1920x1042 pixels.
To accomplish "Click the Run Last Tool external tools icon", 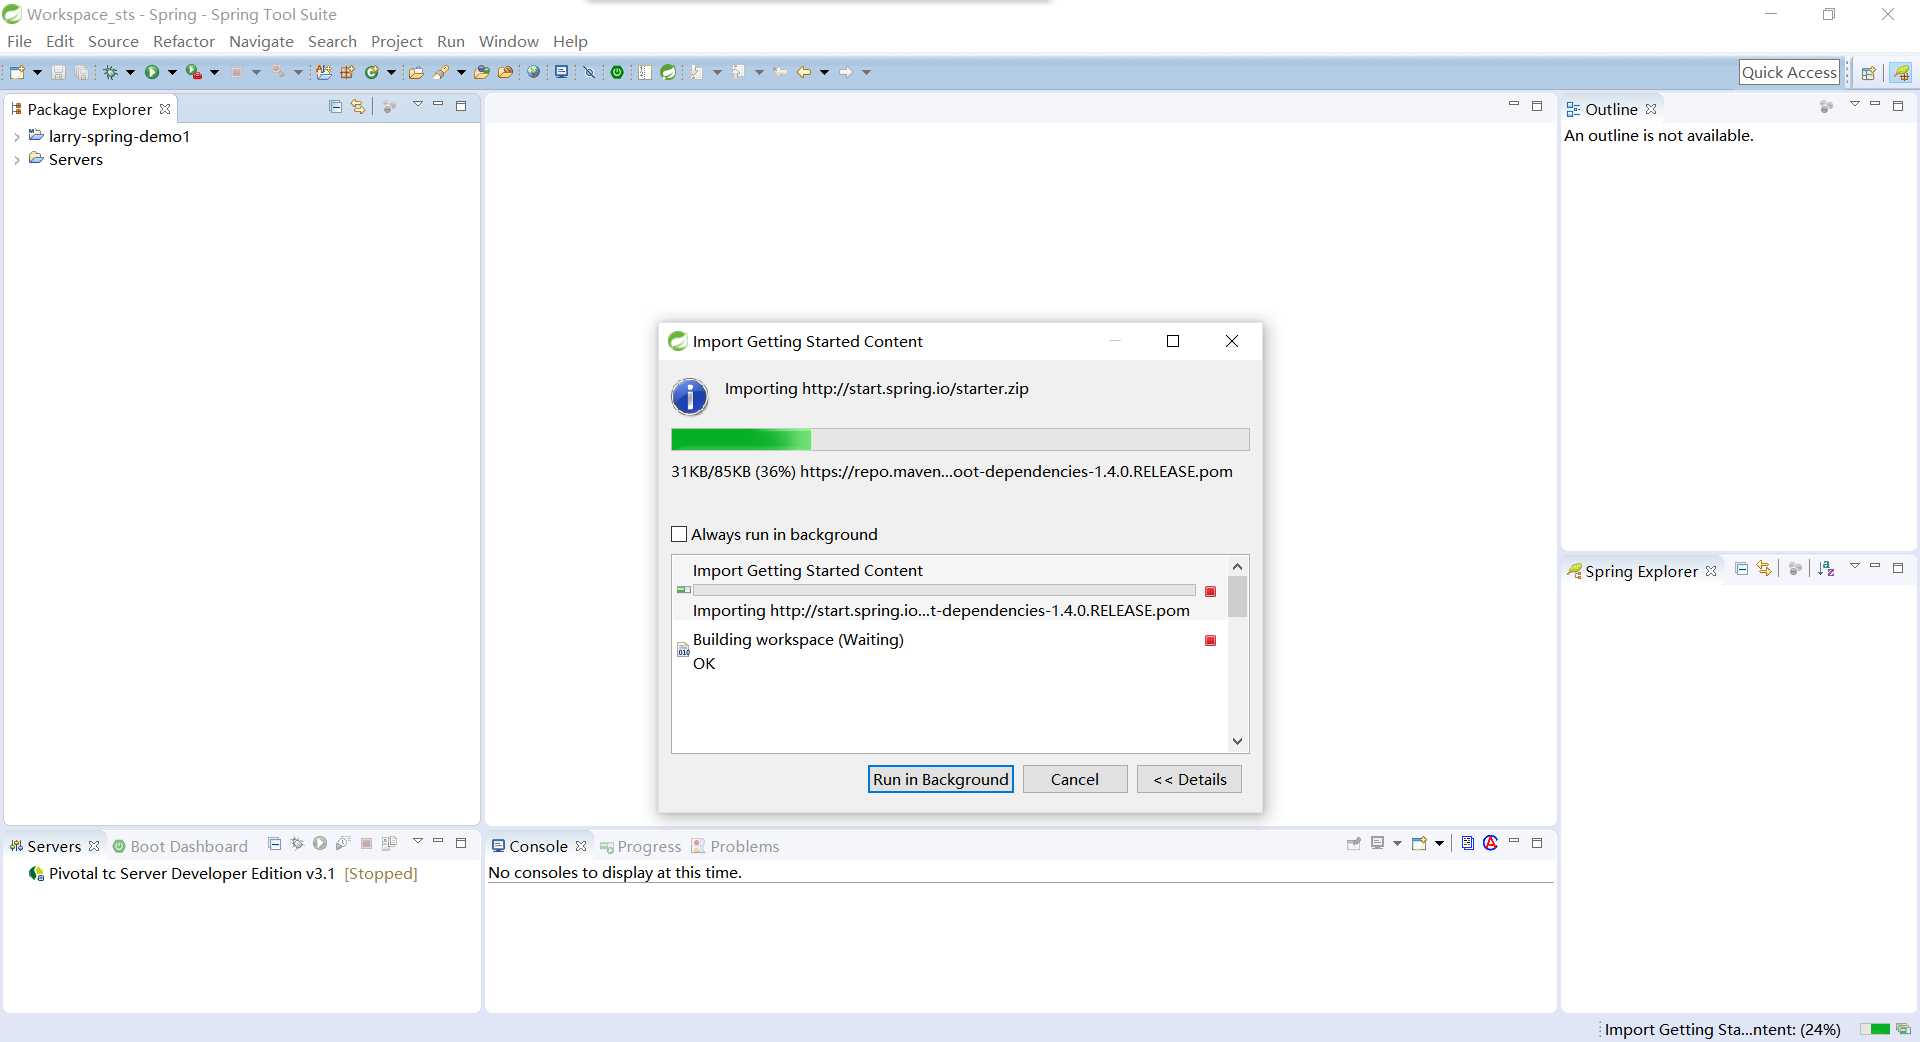I will [194, 72].
